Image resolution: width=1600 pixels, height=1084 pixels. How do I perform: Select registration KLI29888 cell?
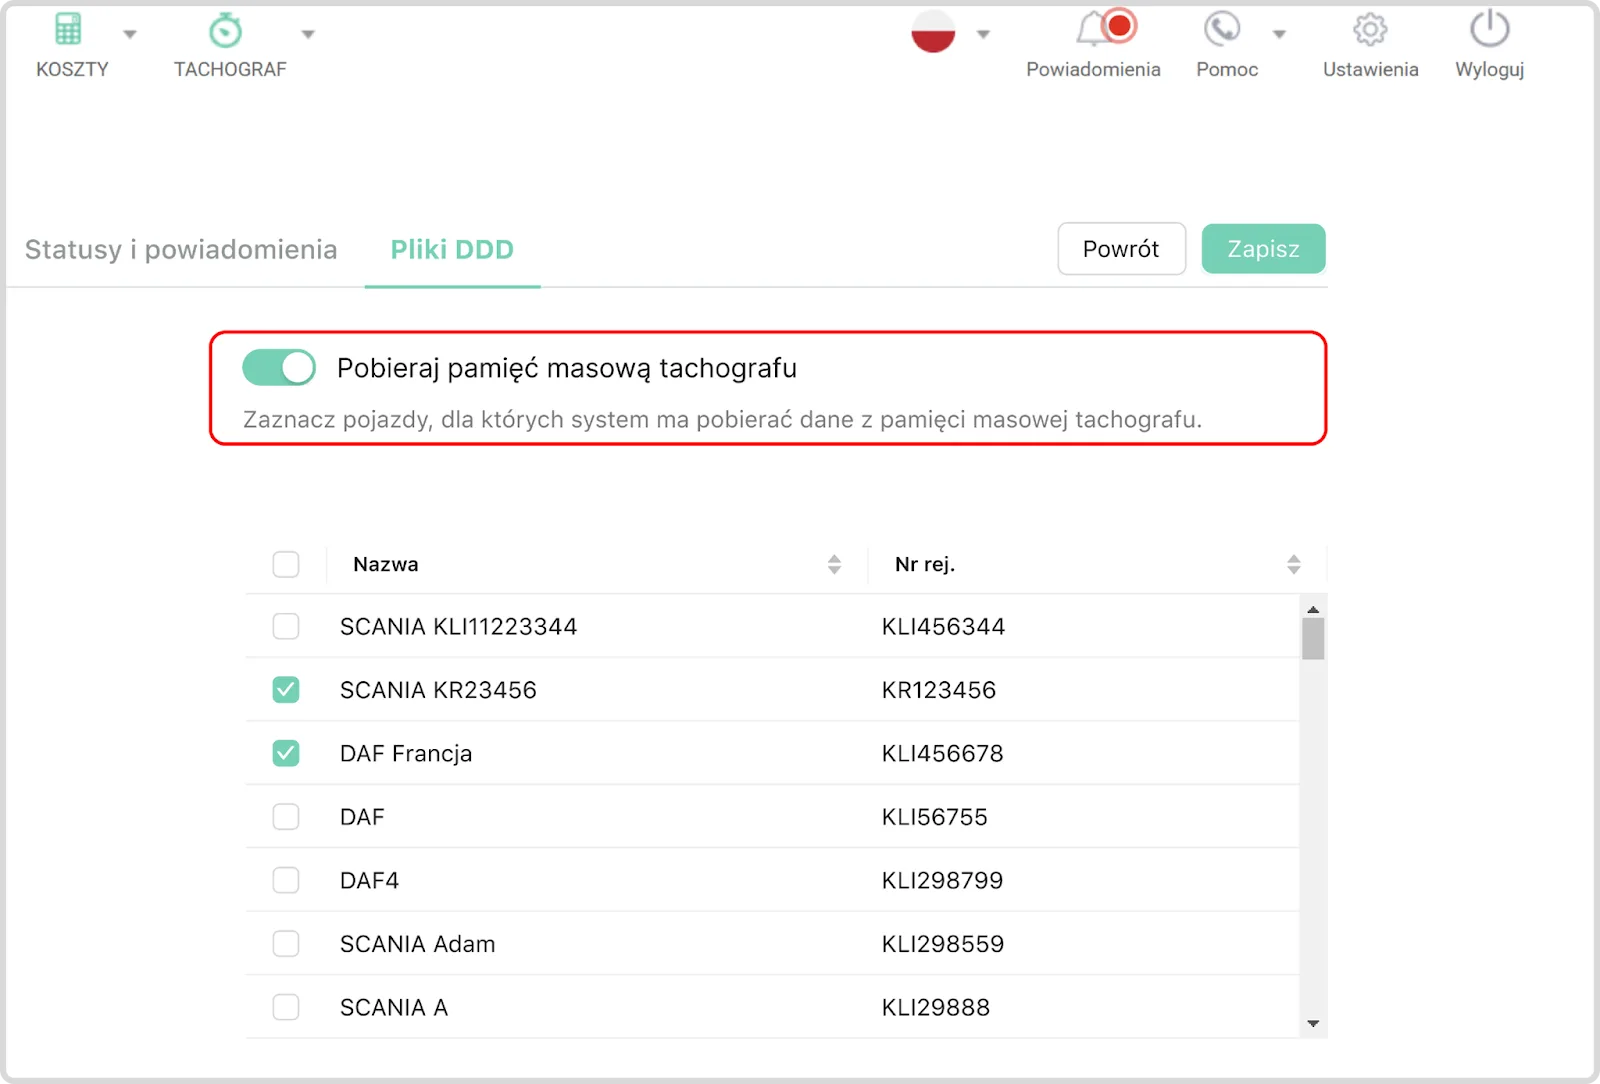pyautogui.click(x=936, y=1008)
